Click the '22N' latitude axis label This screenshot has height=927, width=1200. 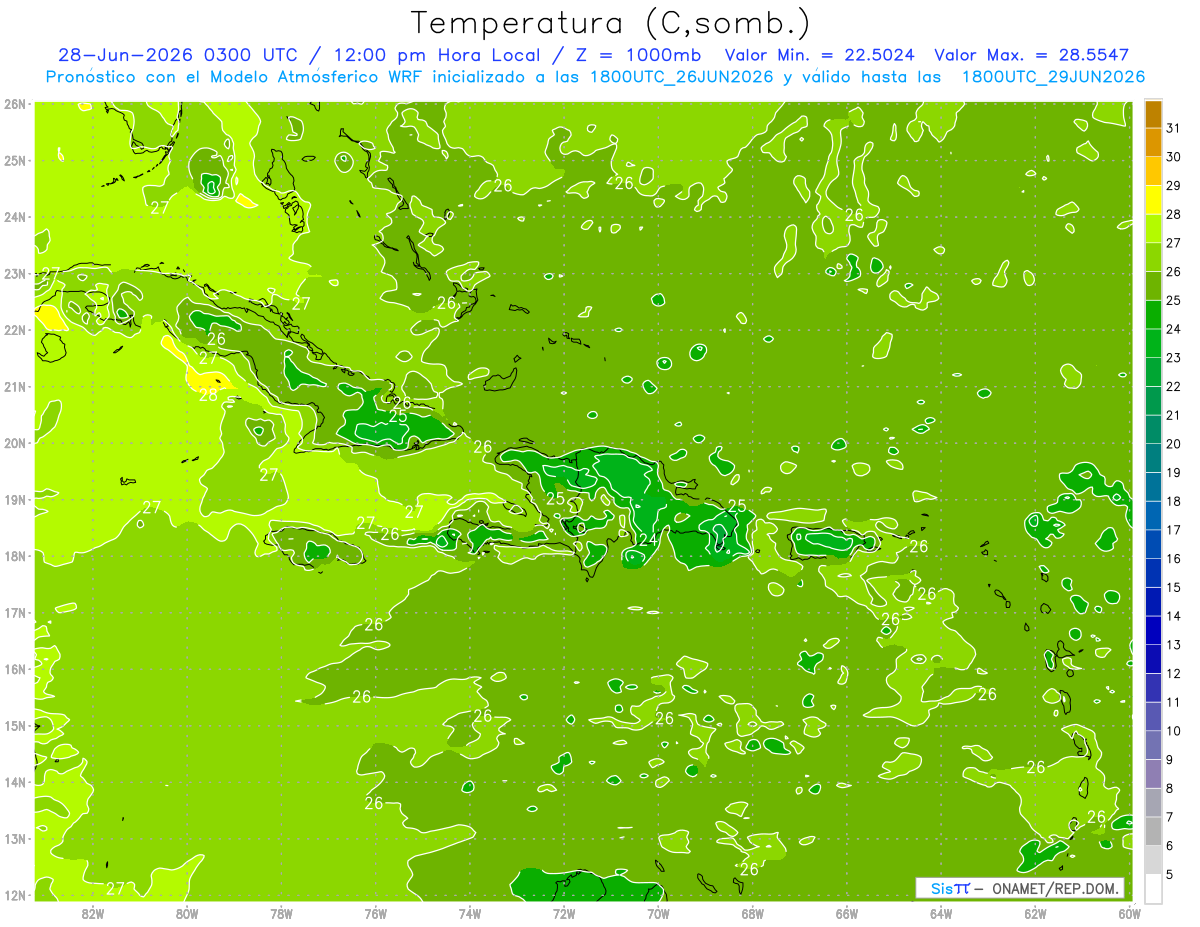(x=15, y=330)
